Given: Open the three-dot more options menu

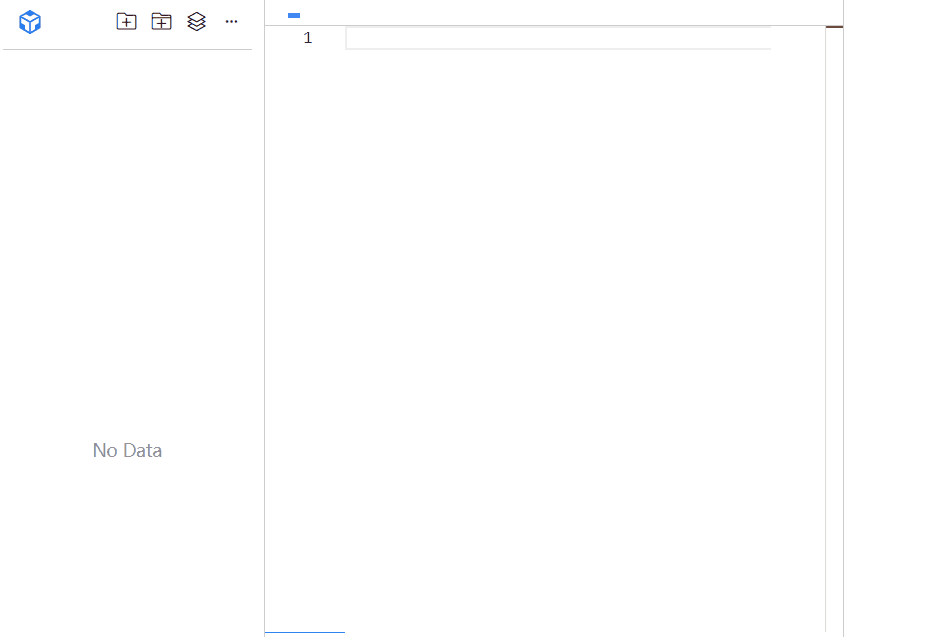Looking at the screenshot, I should 231,21.
